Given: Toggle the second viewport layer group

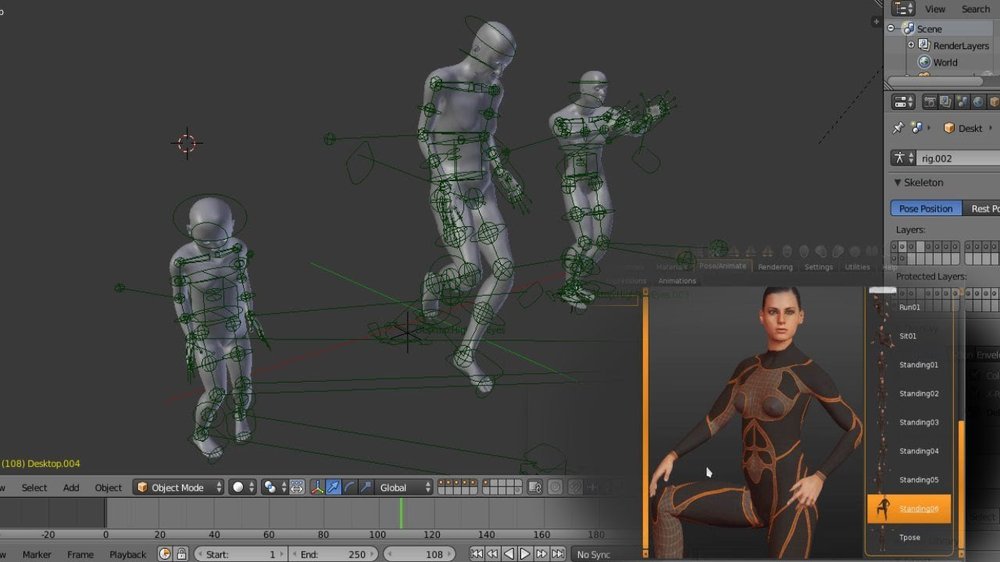Looking at the screenshot, I should click(502, 487).
